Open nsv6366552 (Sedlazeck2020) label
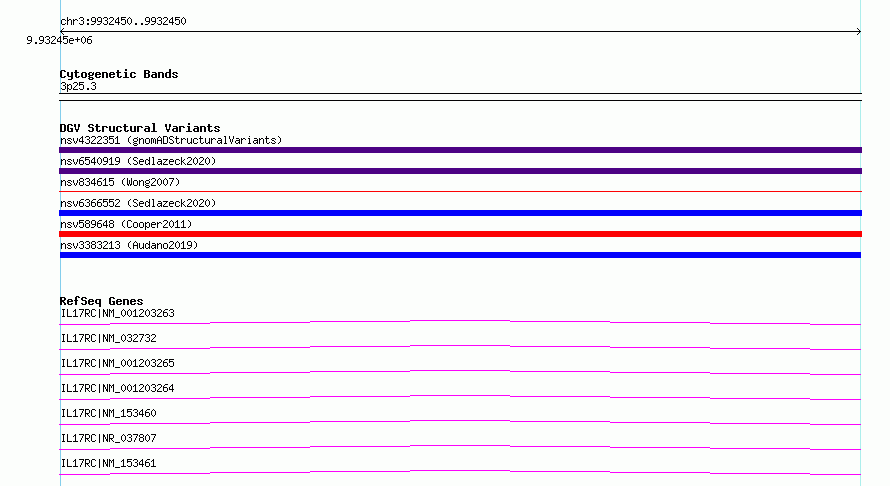 pyautogui.click(x=138, y=203)
